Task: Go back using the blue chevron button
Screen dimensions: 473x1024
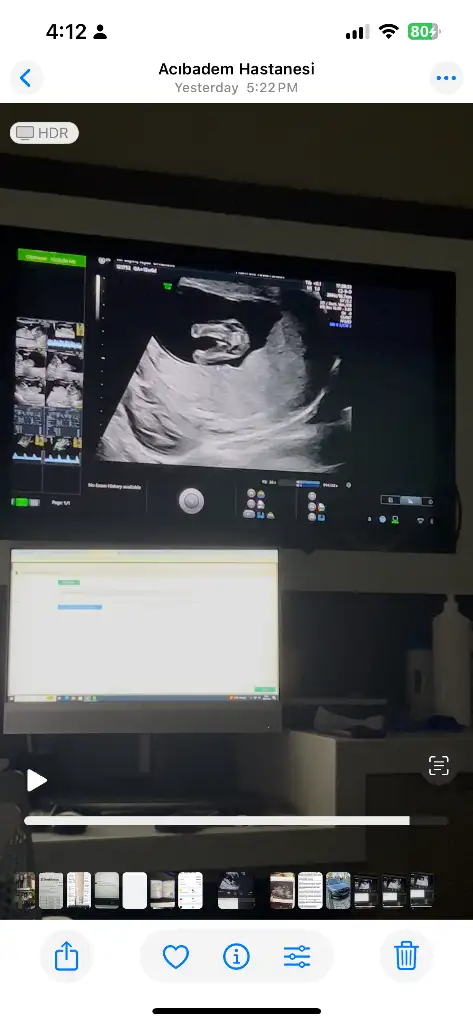Action: [26, 78]
